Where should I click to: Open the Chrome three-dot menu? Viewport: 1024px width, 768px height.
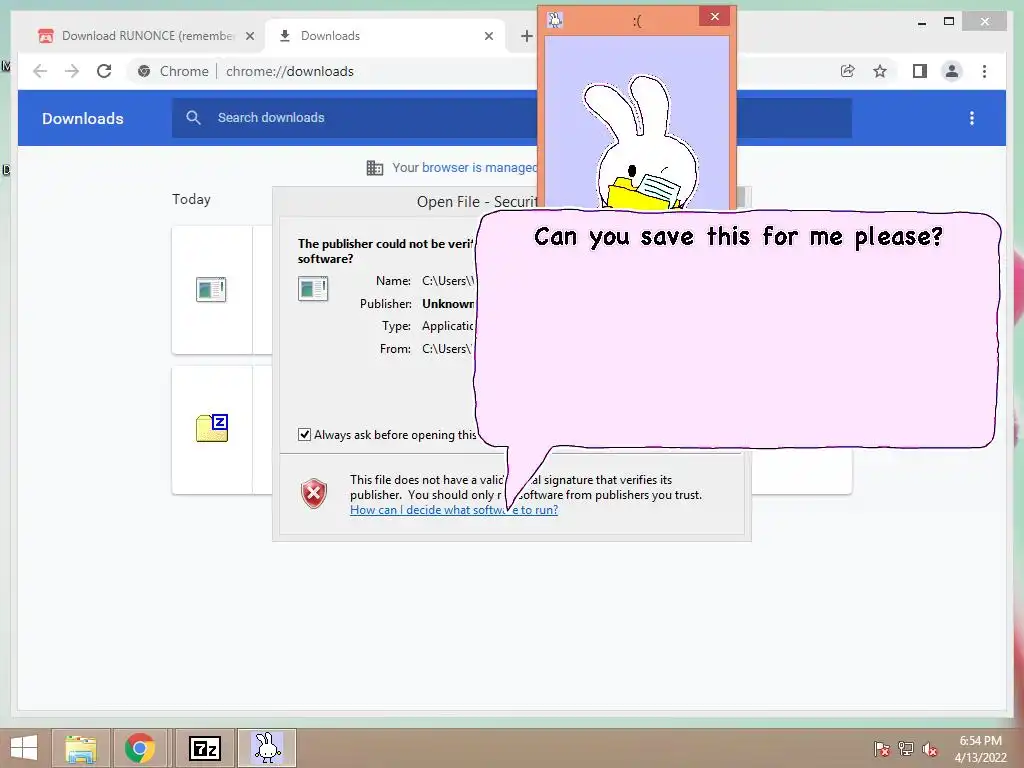984,71
